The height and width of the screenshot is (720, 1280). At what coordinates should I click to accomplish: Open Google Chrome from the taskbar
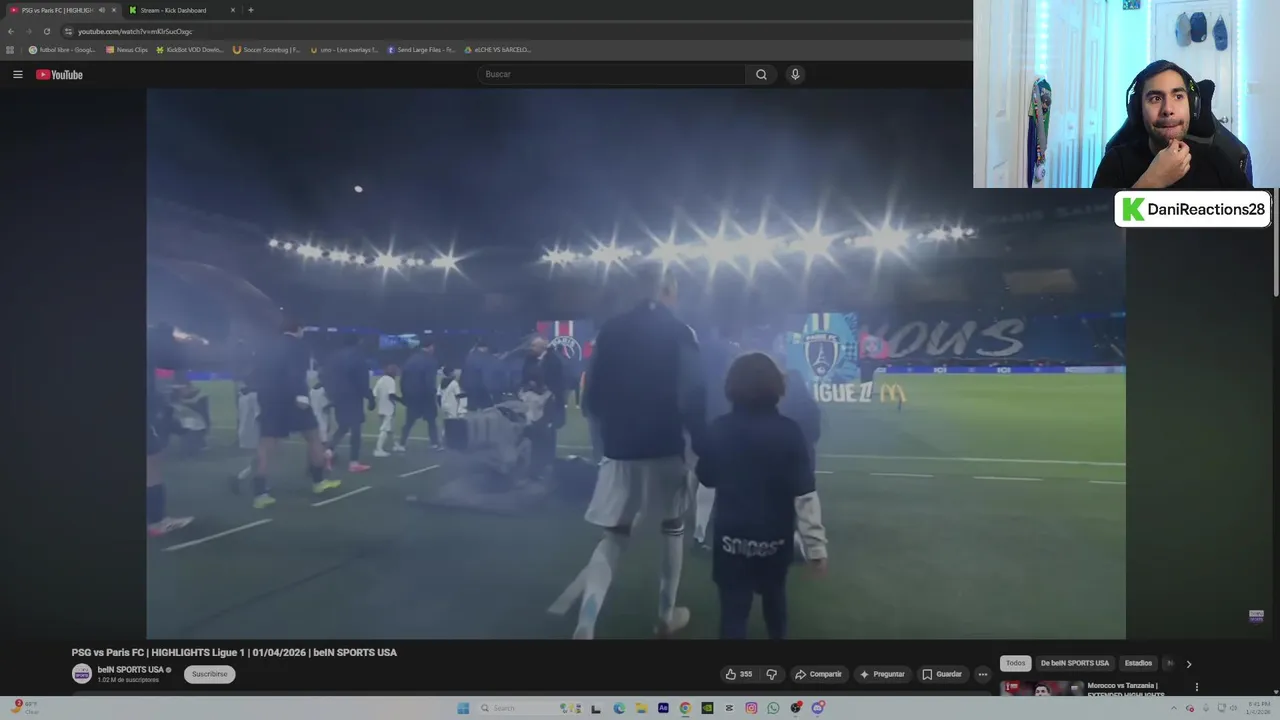pos(685,708)
